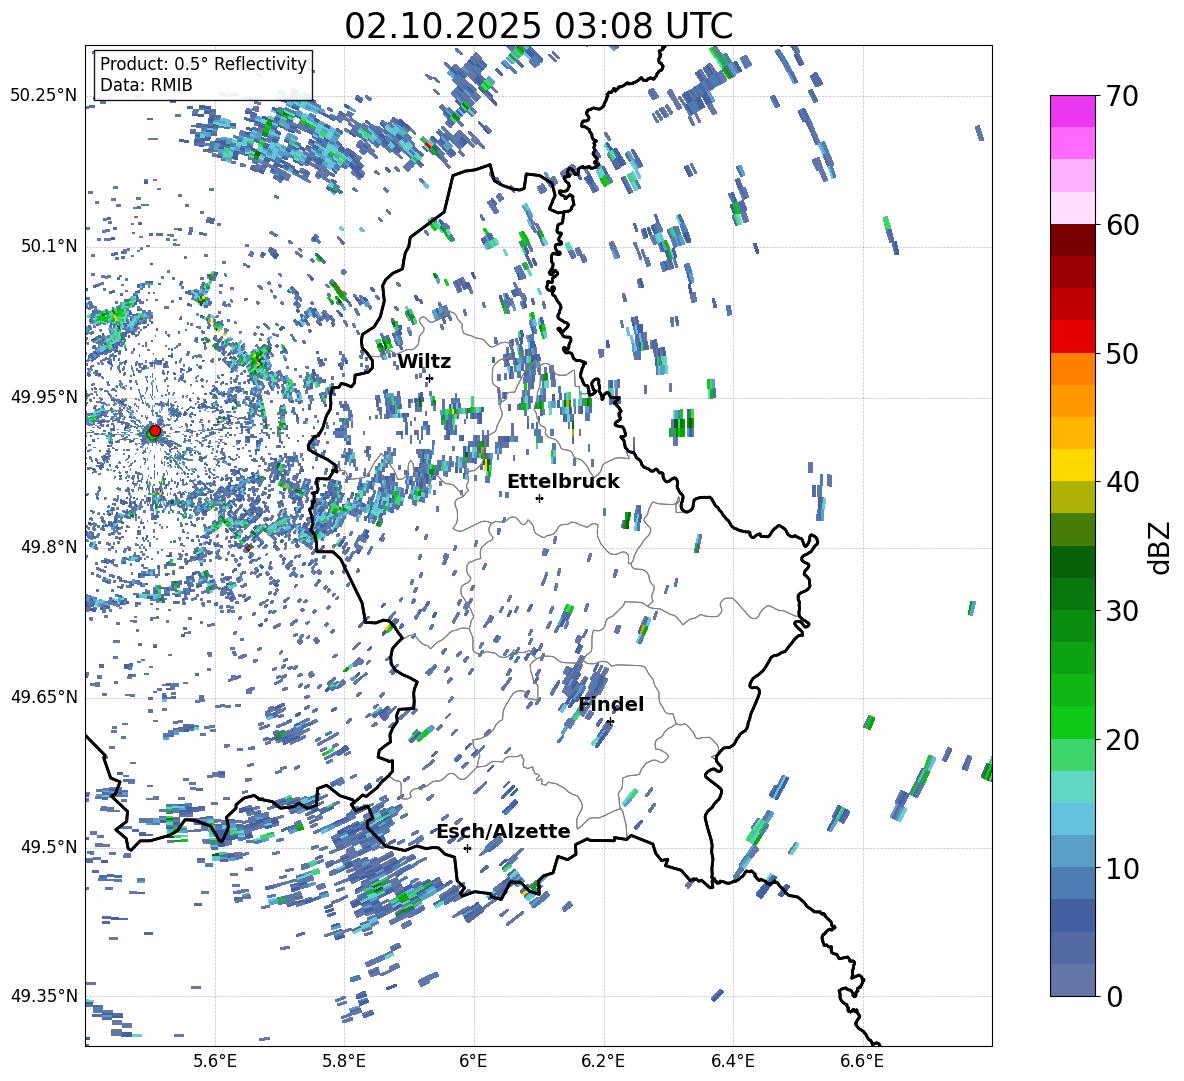Click the cross marker under Esch/Alzette
The width and height of the screenshot is (1184, 1081).
point(467,848)
